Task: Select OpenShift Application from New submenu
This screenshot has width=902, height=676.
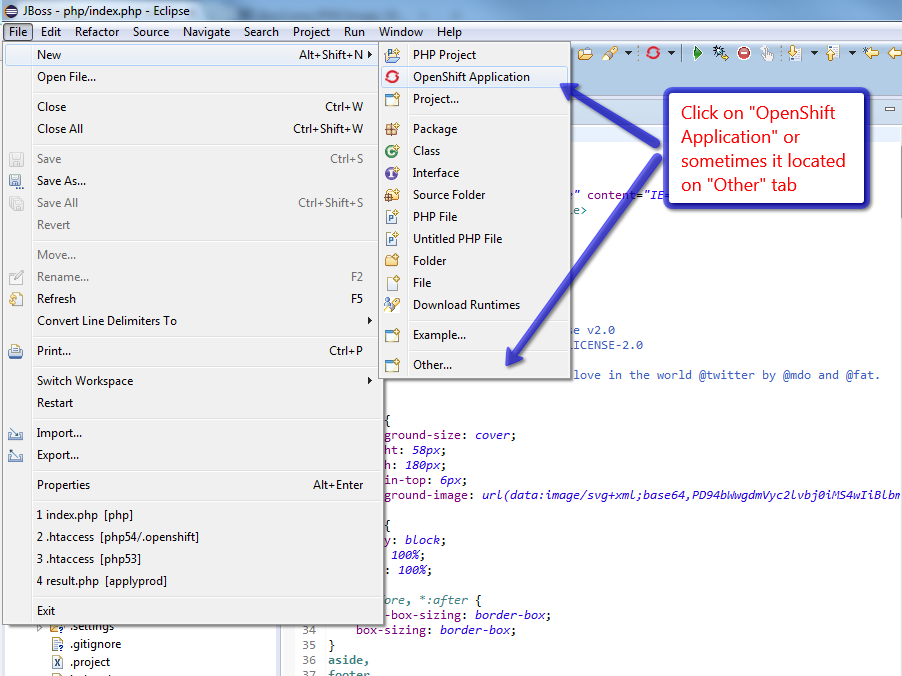Action: pos(471,77)
